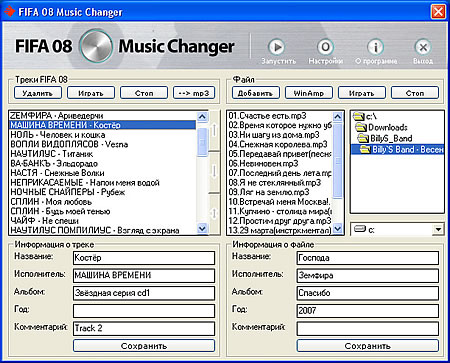Select file 12.Простим друг друга.mp3
Image resolution: width=450 pixels, height=363 pixels.
coord(280,221)
